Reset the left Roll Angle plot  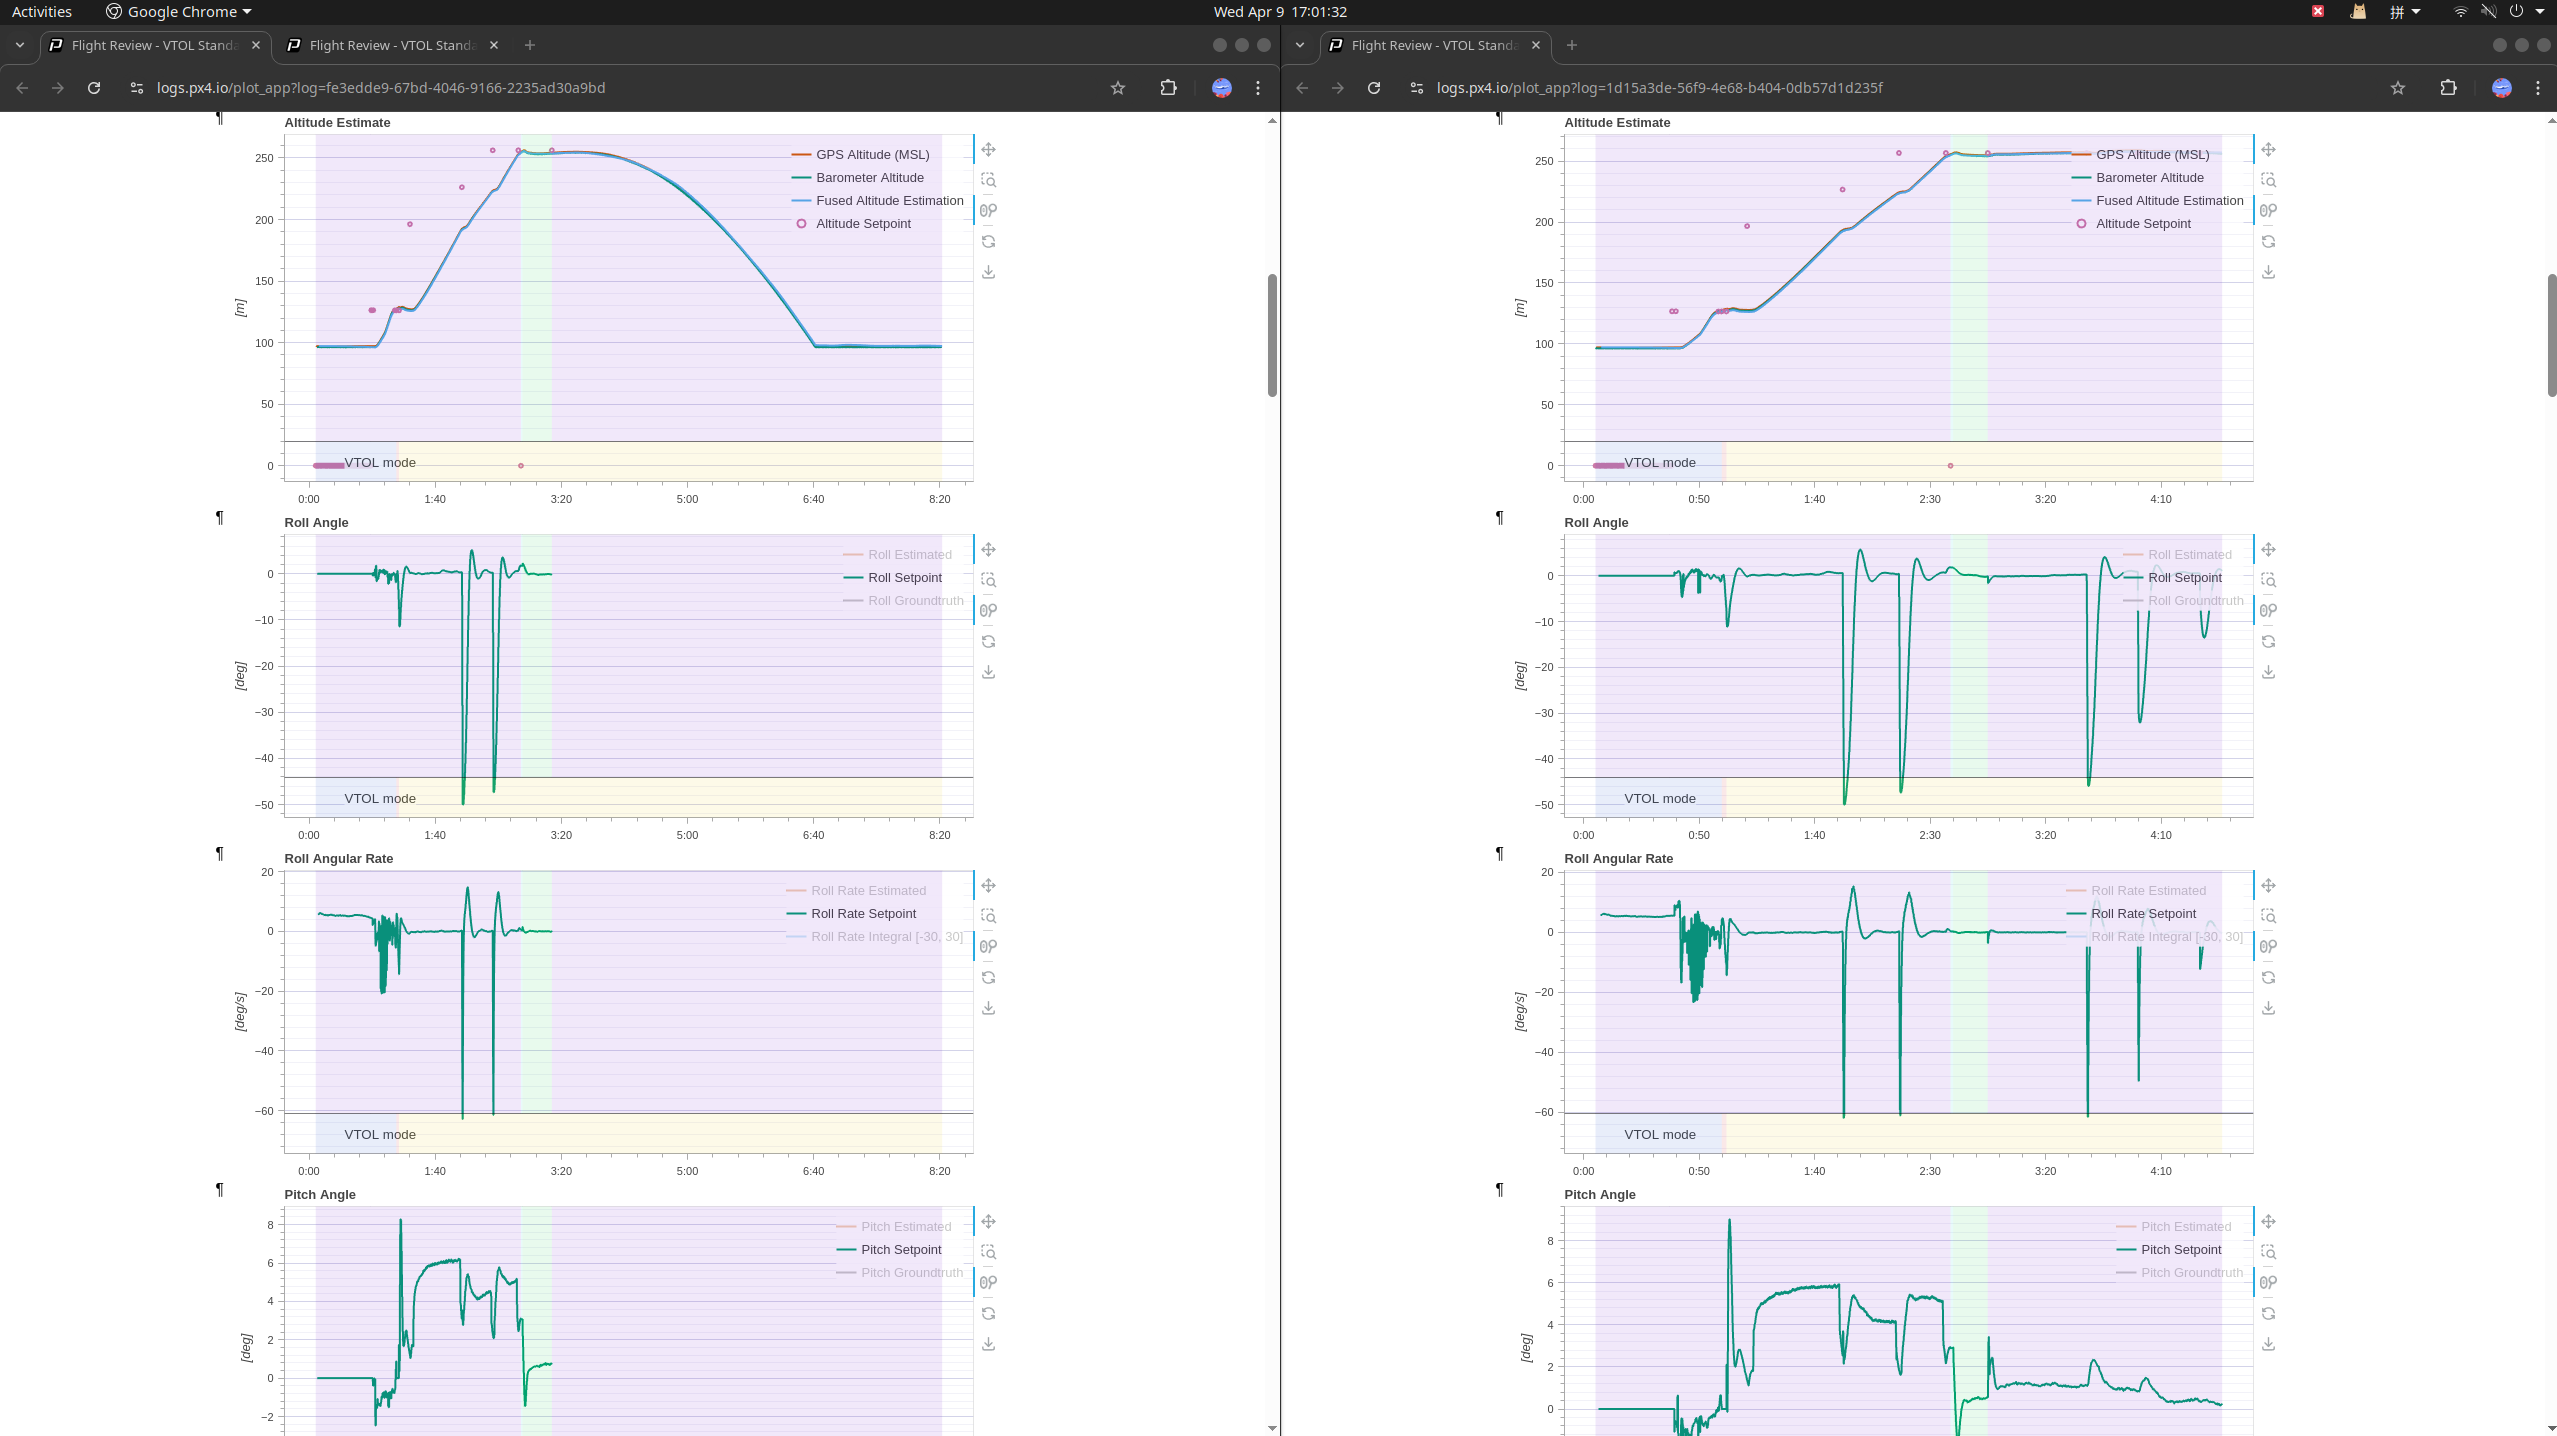point(988,641)
